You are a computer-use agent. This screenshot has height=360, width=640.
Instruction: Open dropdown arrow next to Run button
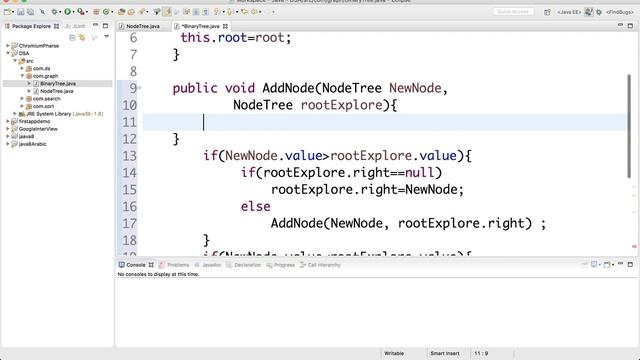click(x=73, y=12)
